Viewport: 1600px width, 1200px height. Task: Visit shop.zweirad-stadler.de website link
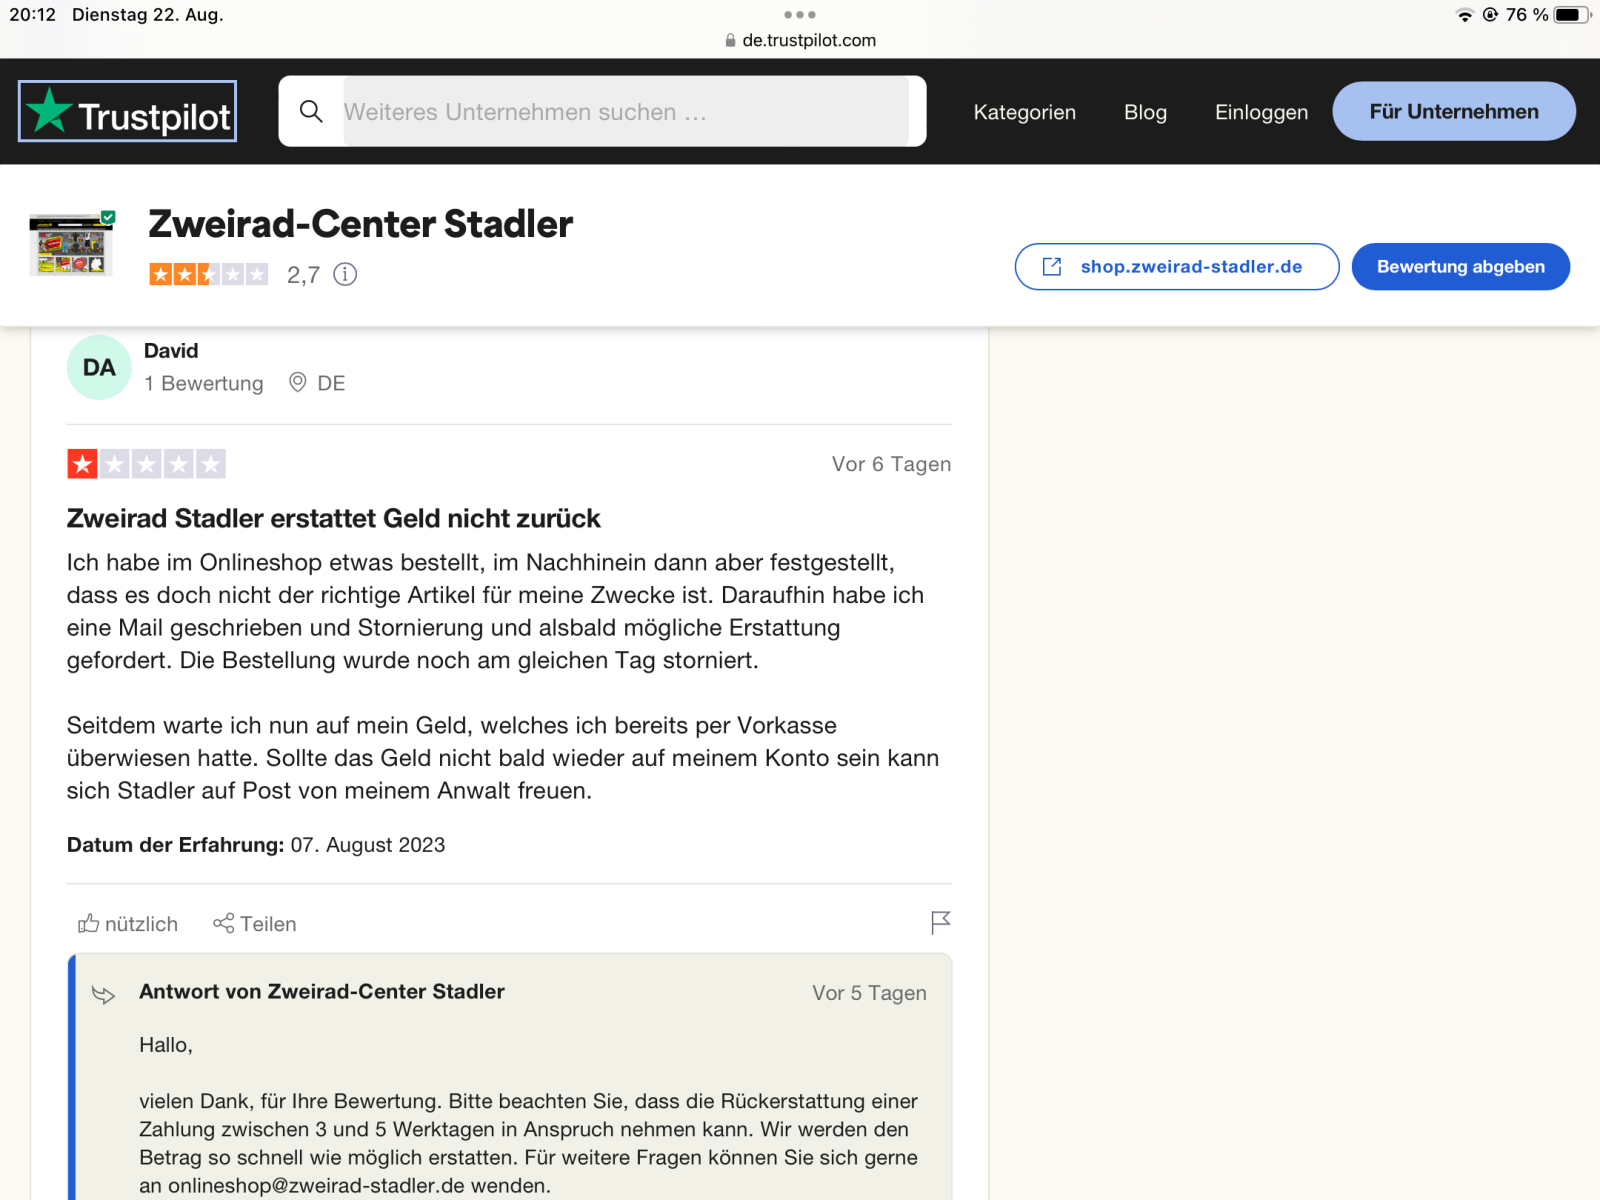click(1177, 267)
